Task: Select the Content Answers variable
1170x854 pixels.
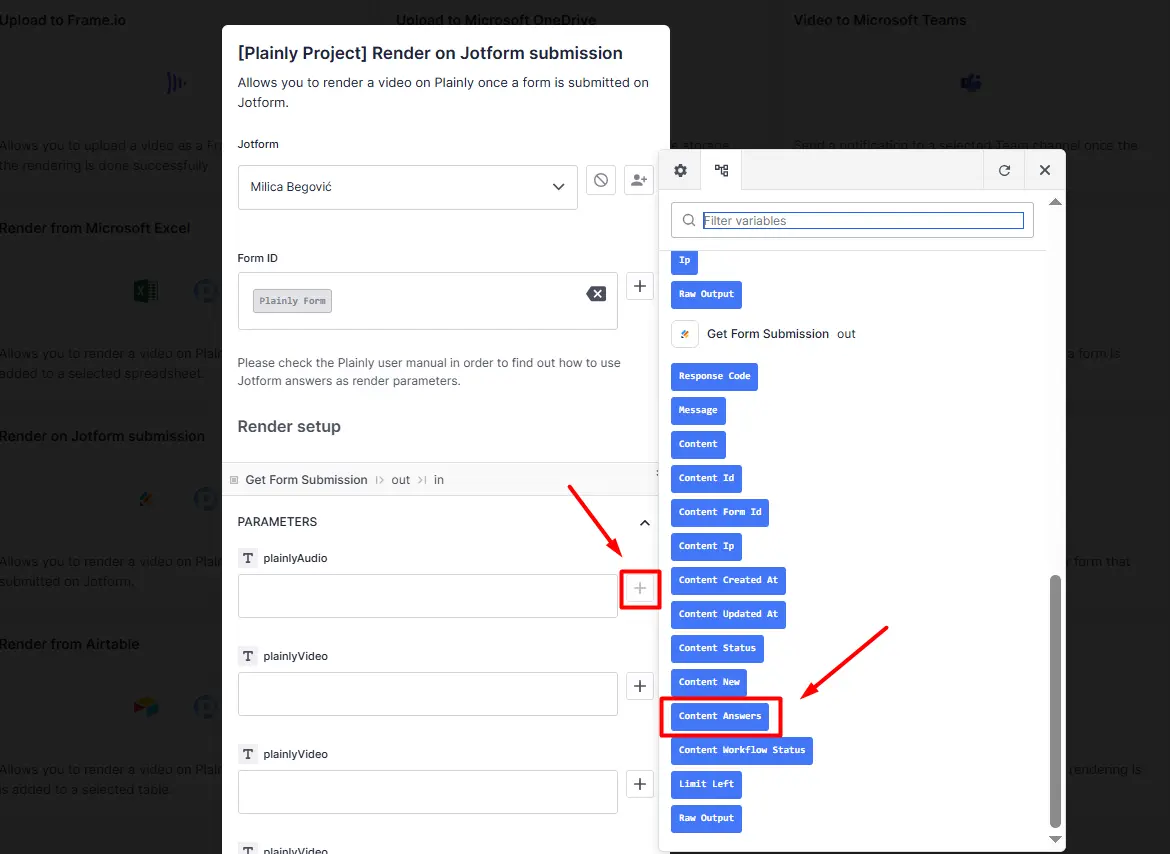Action: point(720,716)
